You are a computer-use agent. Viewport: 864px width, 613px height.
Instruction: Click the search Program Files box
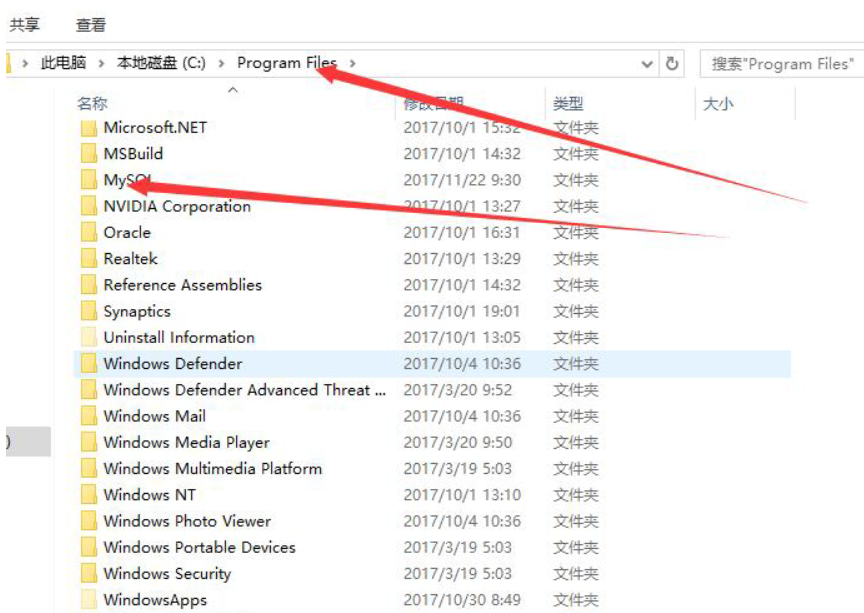point(782,64)
